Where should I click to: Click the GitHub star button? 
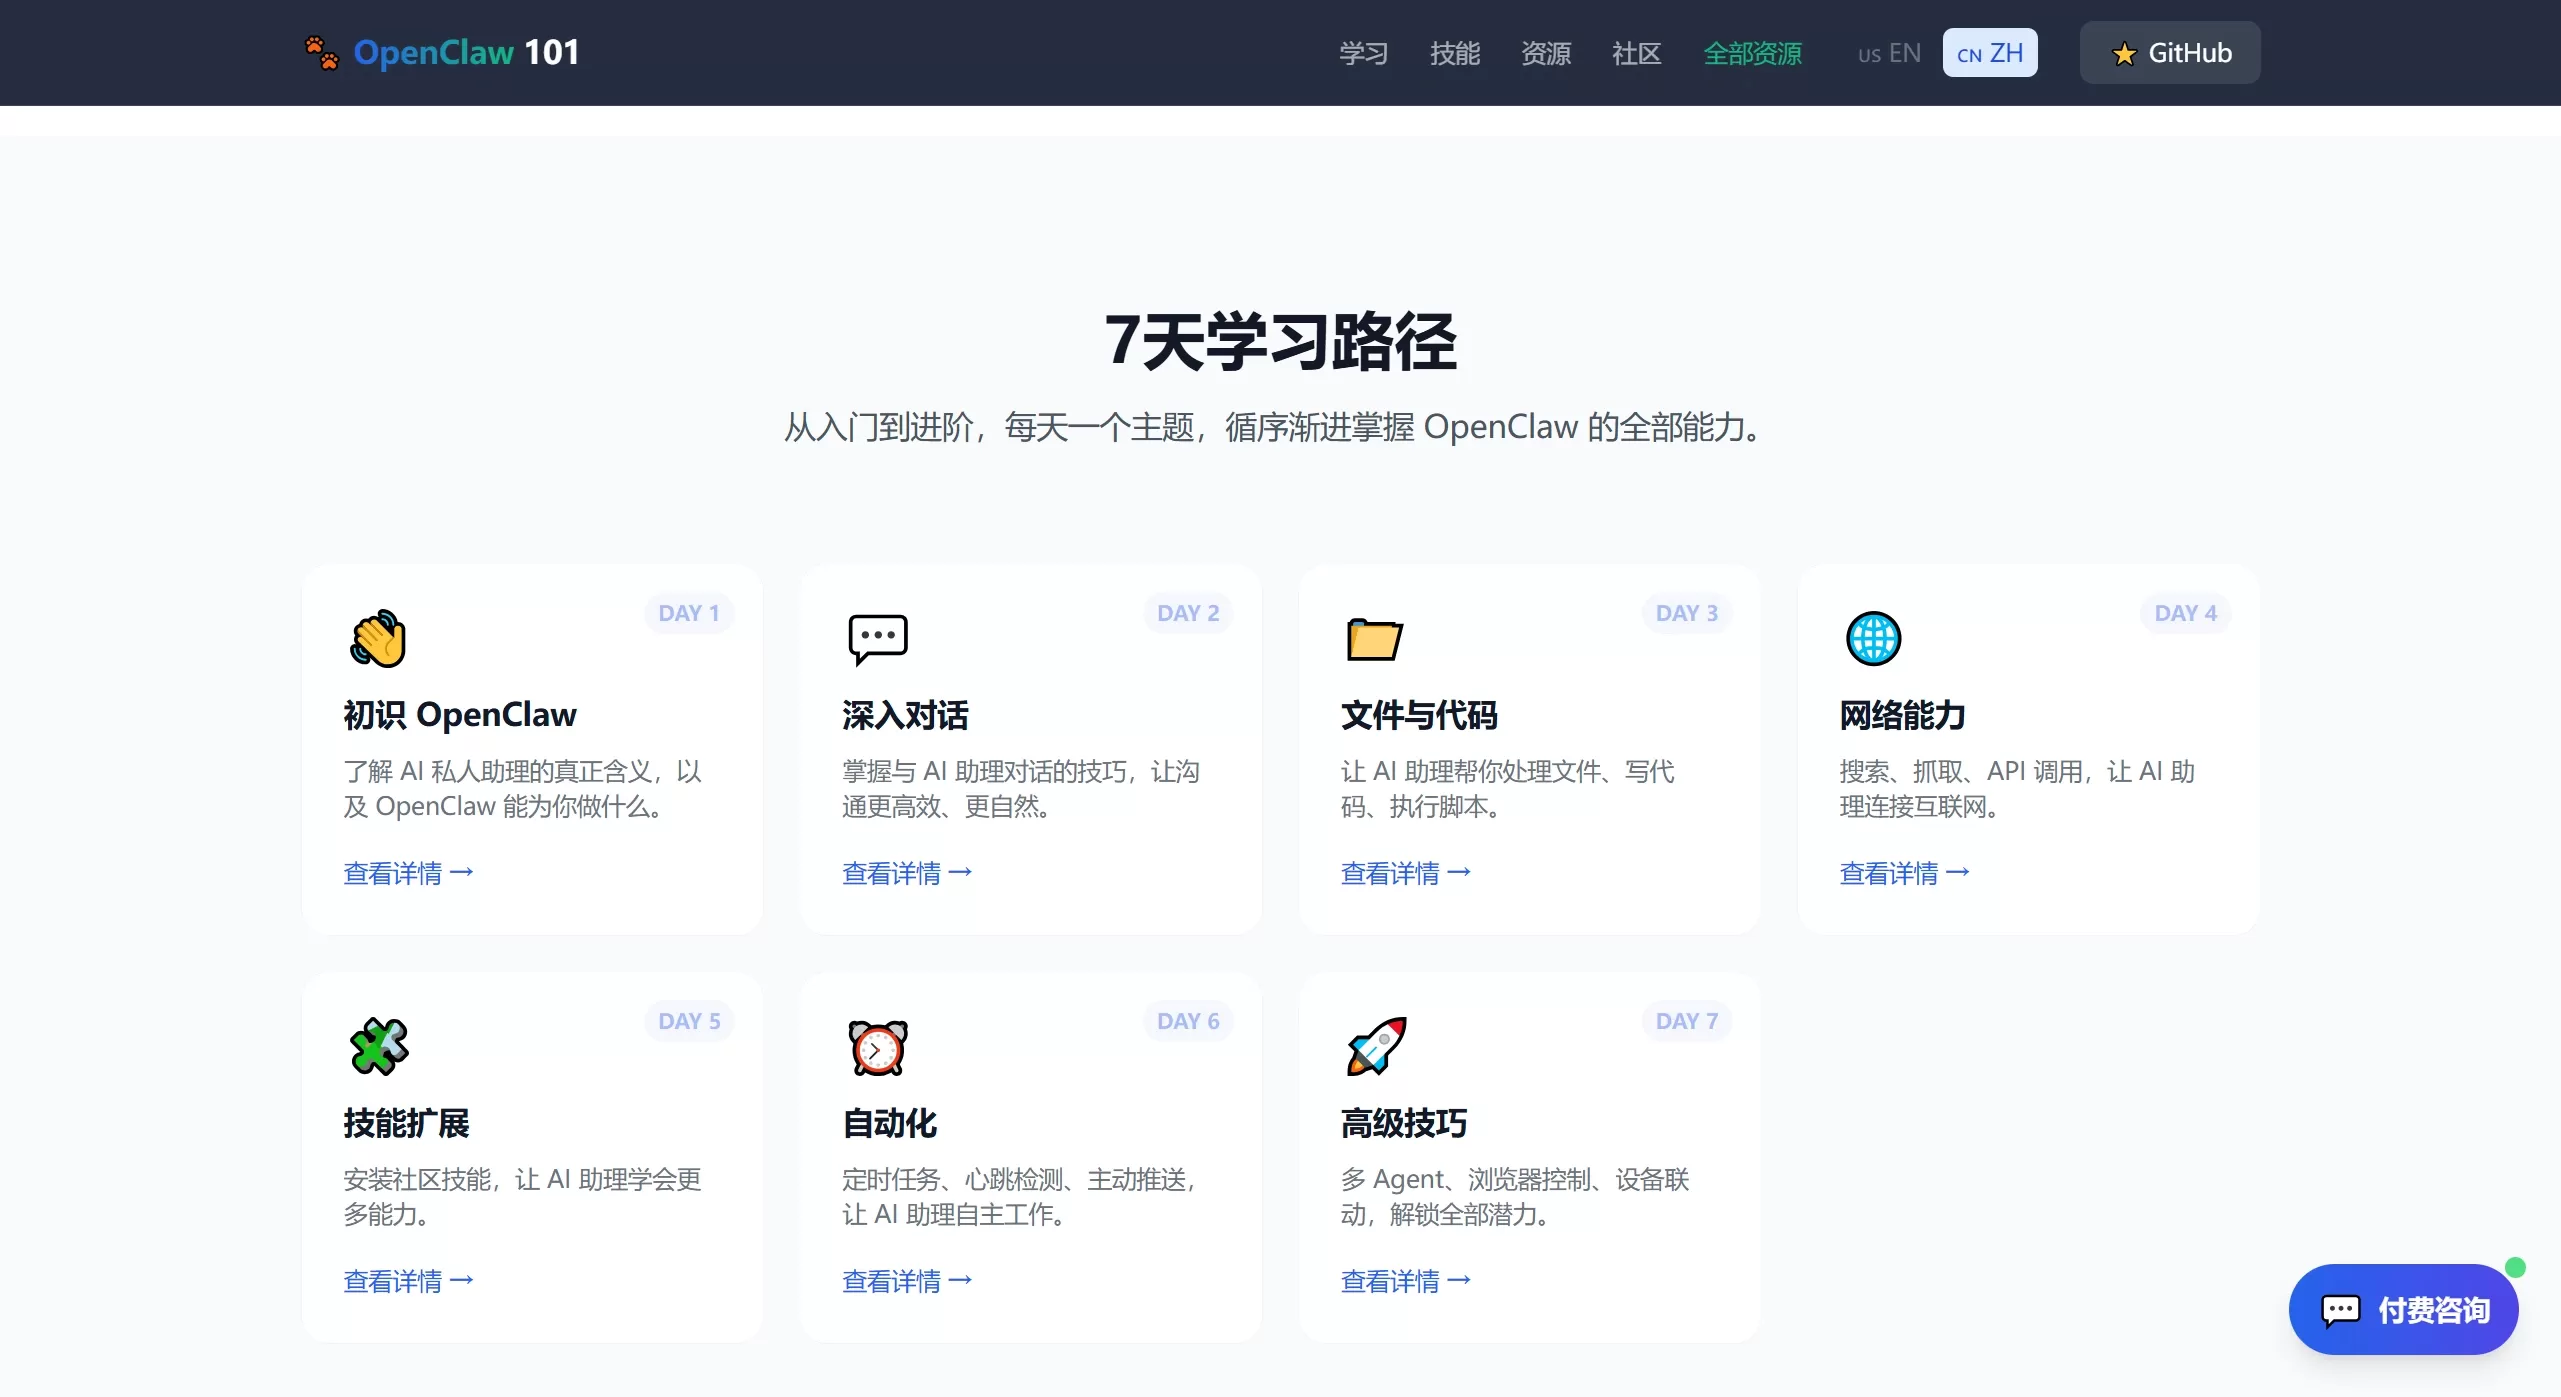[x=2169, y=53]
